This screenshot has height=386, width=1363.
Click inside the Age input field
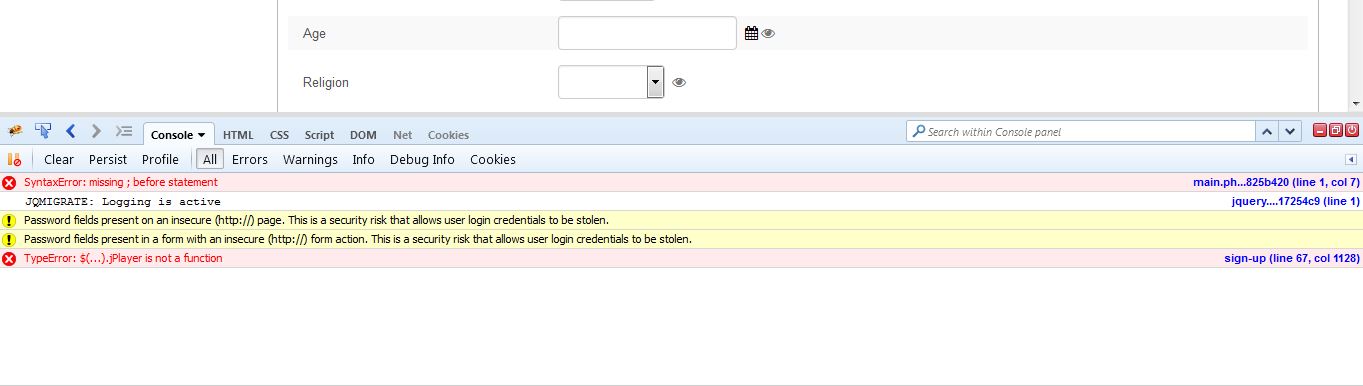tap(647, 33)
